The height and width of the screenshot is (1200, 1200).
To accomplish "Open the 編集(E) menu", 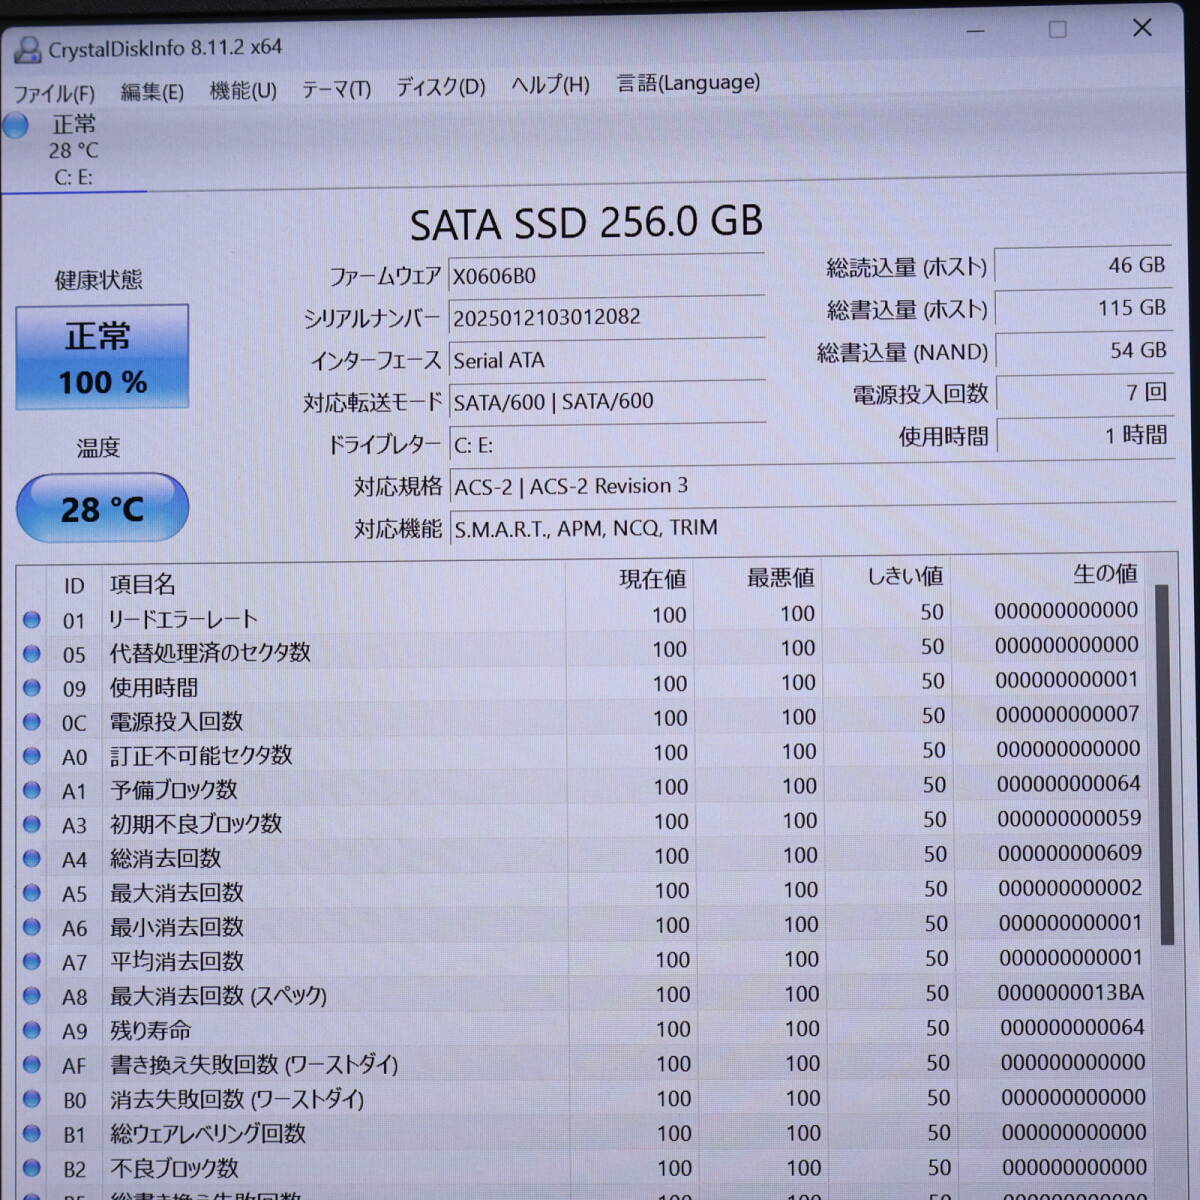I will click(152, 92).
